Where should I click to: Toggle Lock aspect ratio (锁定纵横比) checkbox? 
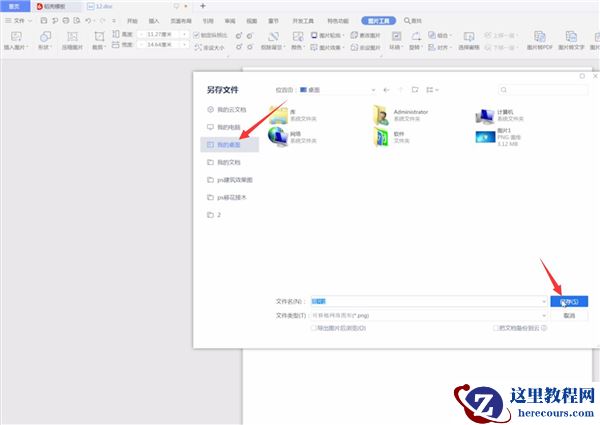196,35
